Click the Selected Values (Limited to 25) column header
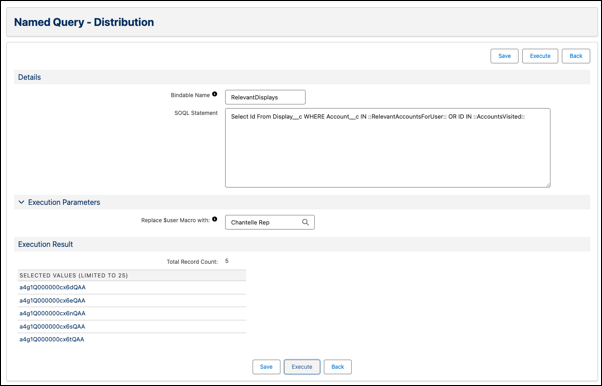The height and width of the screenshot is (386, 602). tap(132, 275)
